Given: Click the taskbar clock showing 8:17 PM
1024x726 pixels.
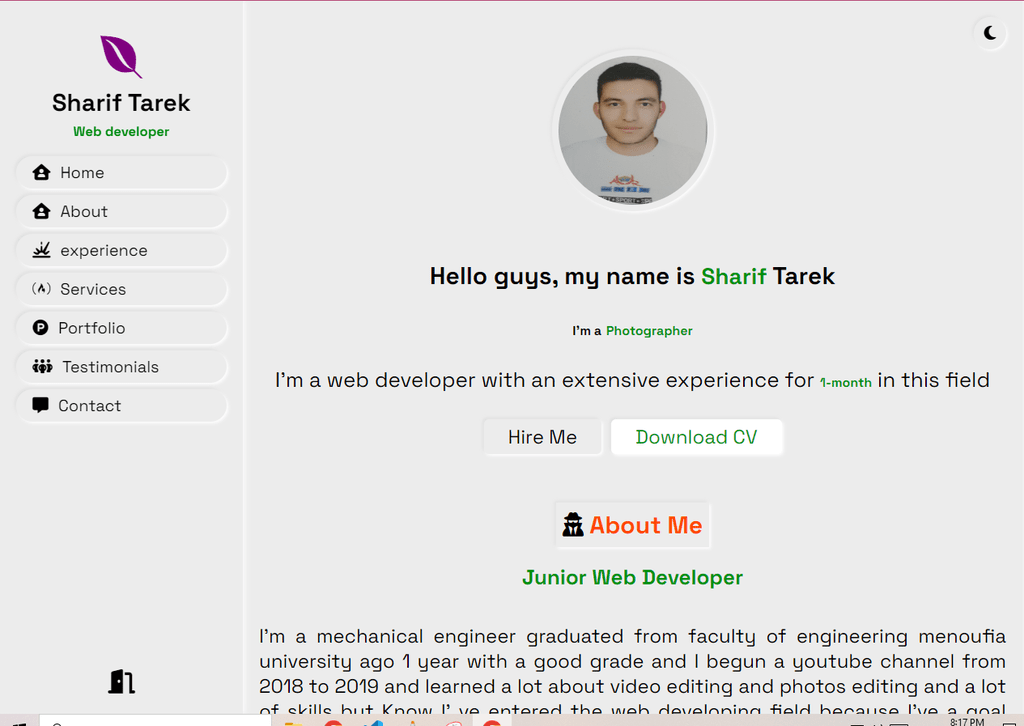Looking at the screenshot, I should pos(967,721).
